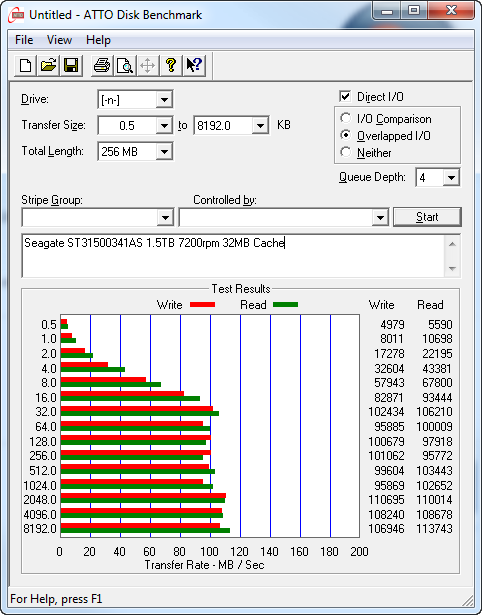The width and height of the screenshot is (482, 615).
Task: Click the green Read legend swatch
Action: [286, 305]
